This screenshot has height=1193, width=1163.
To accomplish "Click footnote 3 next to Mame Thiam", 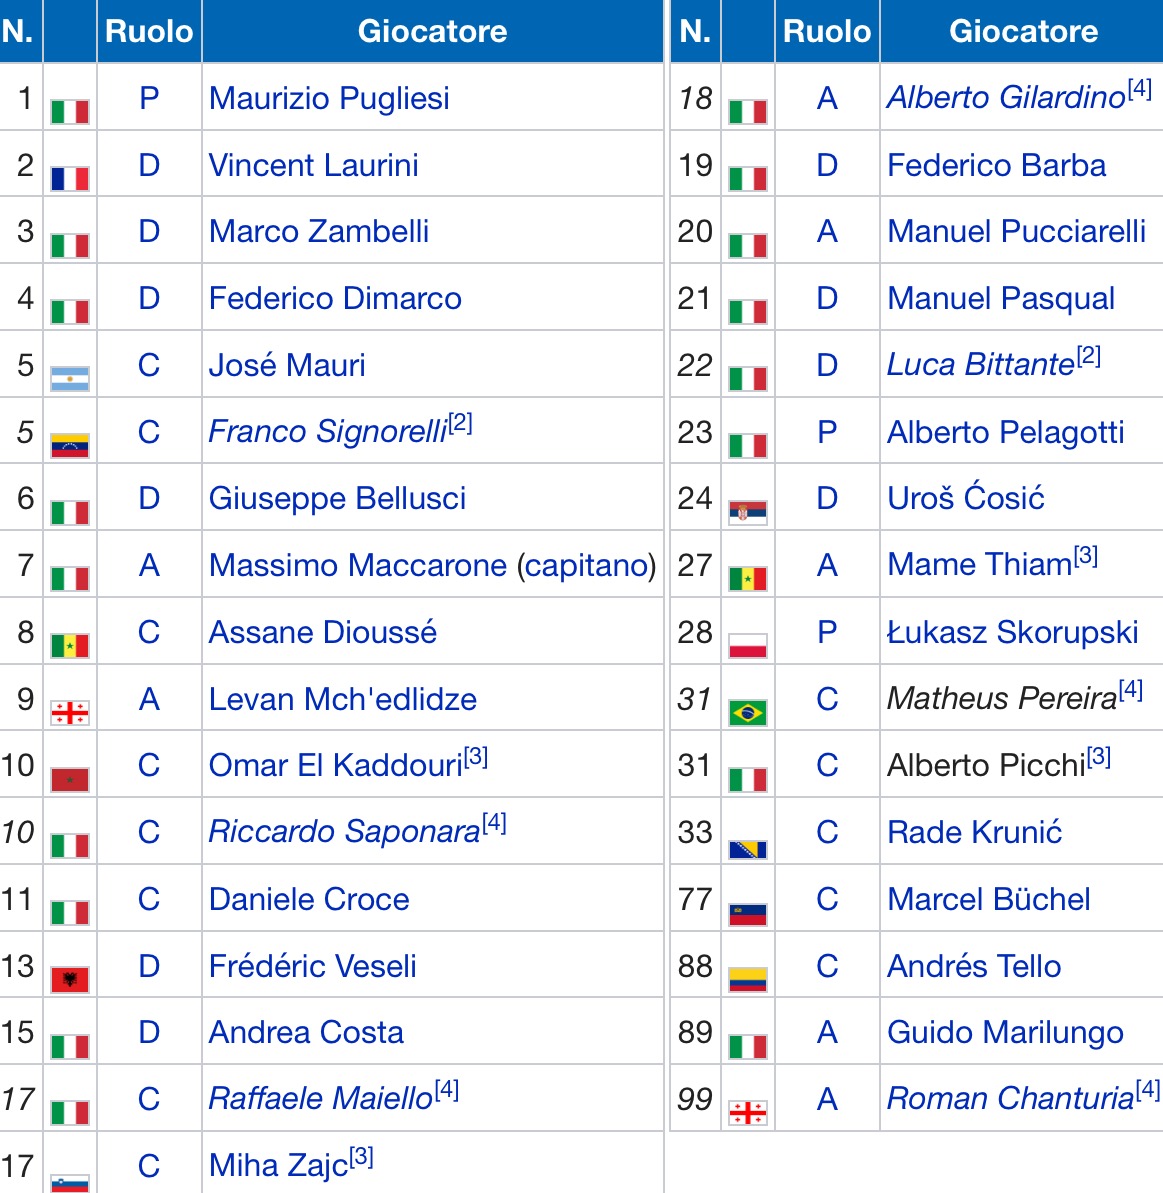I will click(1086, 557).
